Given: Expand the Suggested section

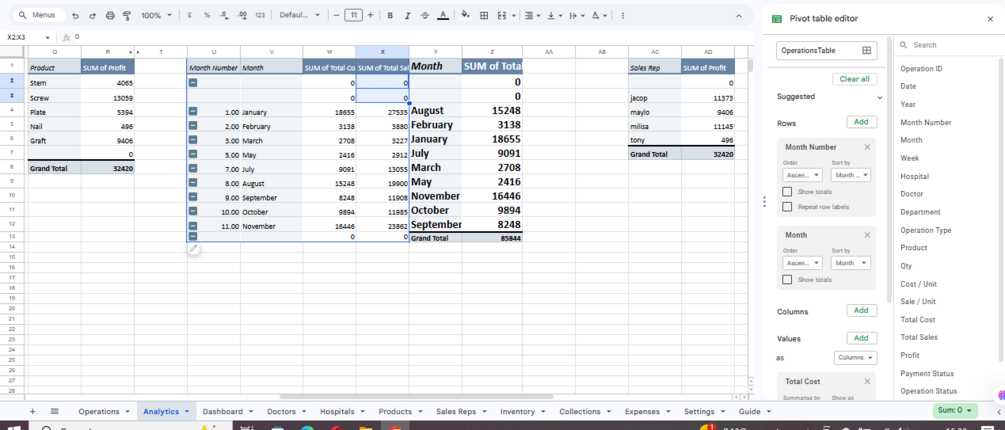Looking at the screenshot, I should coord(879,97).
